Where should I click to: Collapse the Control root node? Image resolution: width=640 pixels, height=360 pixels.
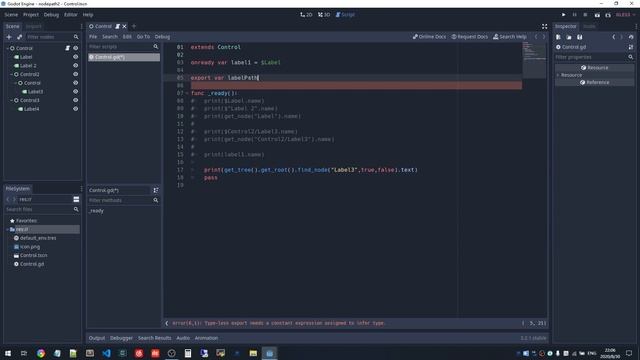(x=7, y=48)
